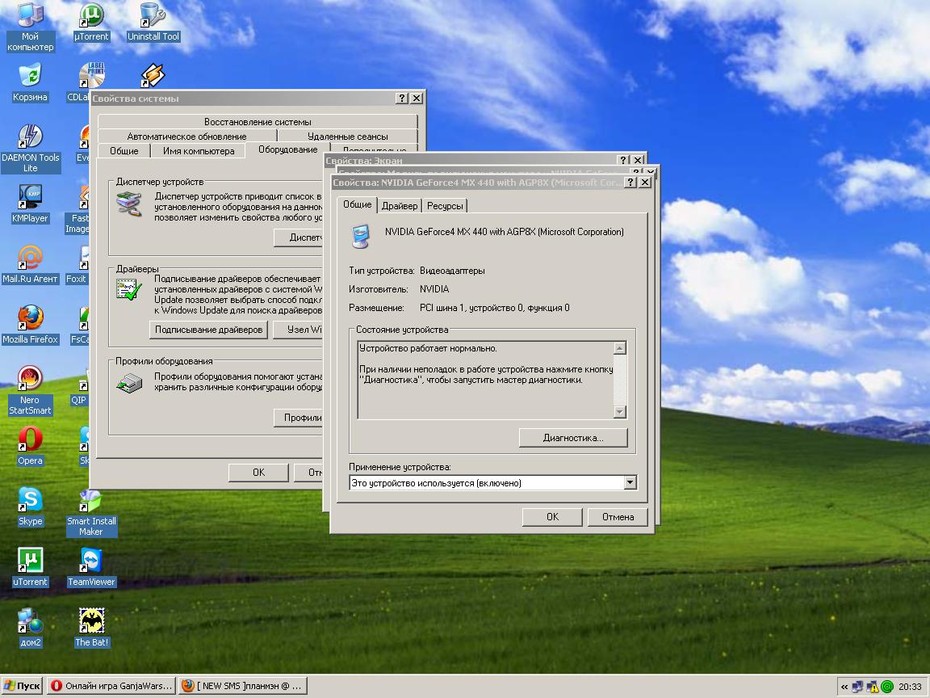Viewport: 930px width, 698px height.
Task: Launch the Mail.Ru Агент shortcut
Action: pyautogui.click(x=30, y=265)
